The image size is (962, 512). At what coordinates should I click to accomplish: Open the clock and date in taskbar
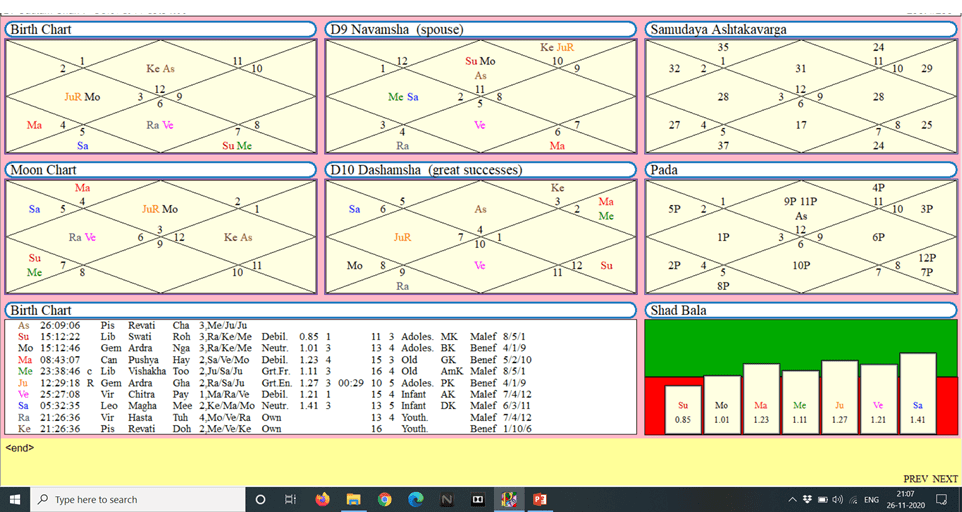point(905,499)
